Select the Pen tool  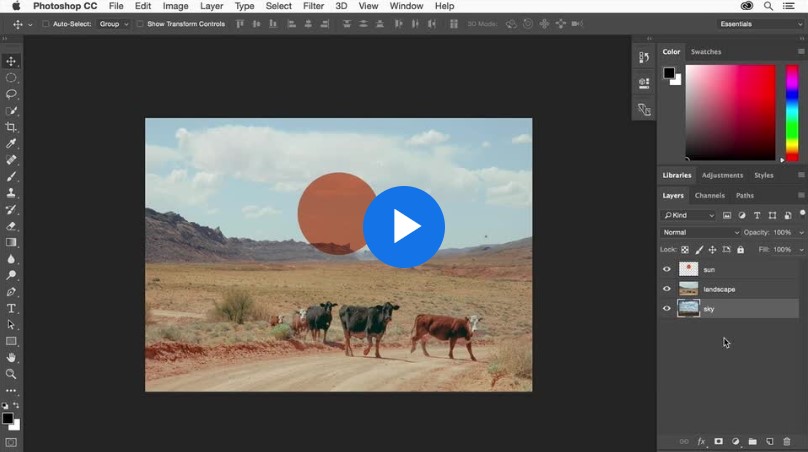tap(11, 292)
